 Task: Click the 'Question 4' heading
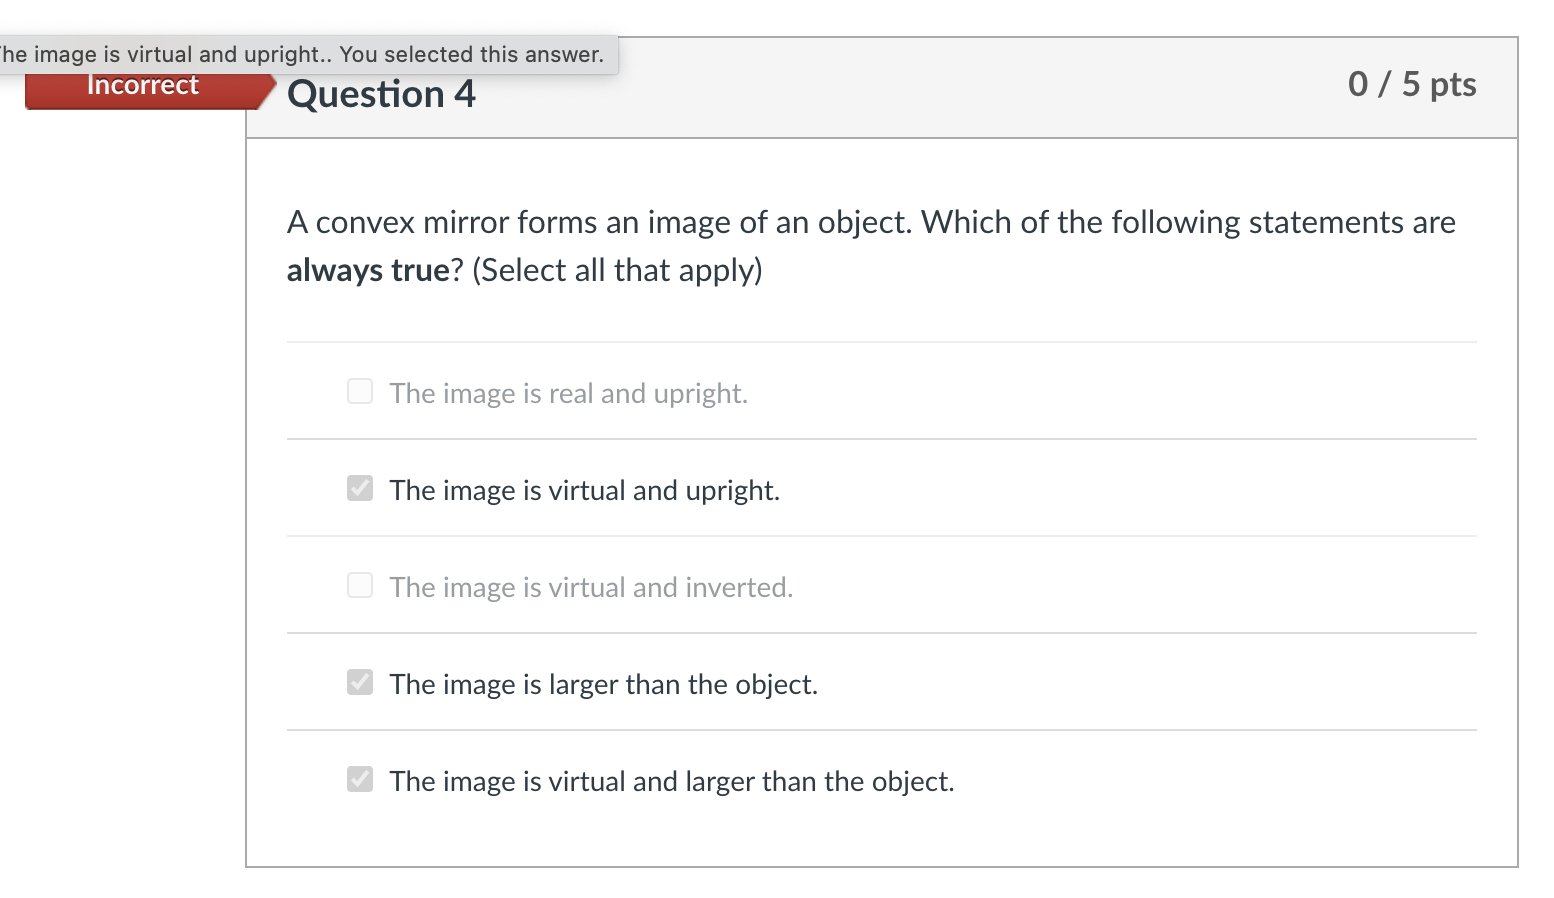point(381,94)
